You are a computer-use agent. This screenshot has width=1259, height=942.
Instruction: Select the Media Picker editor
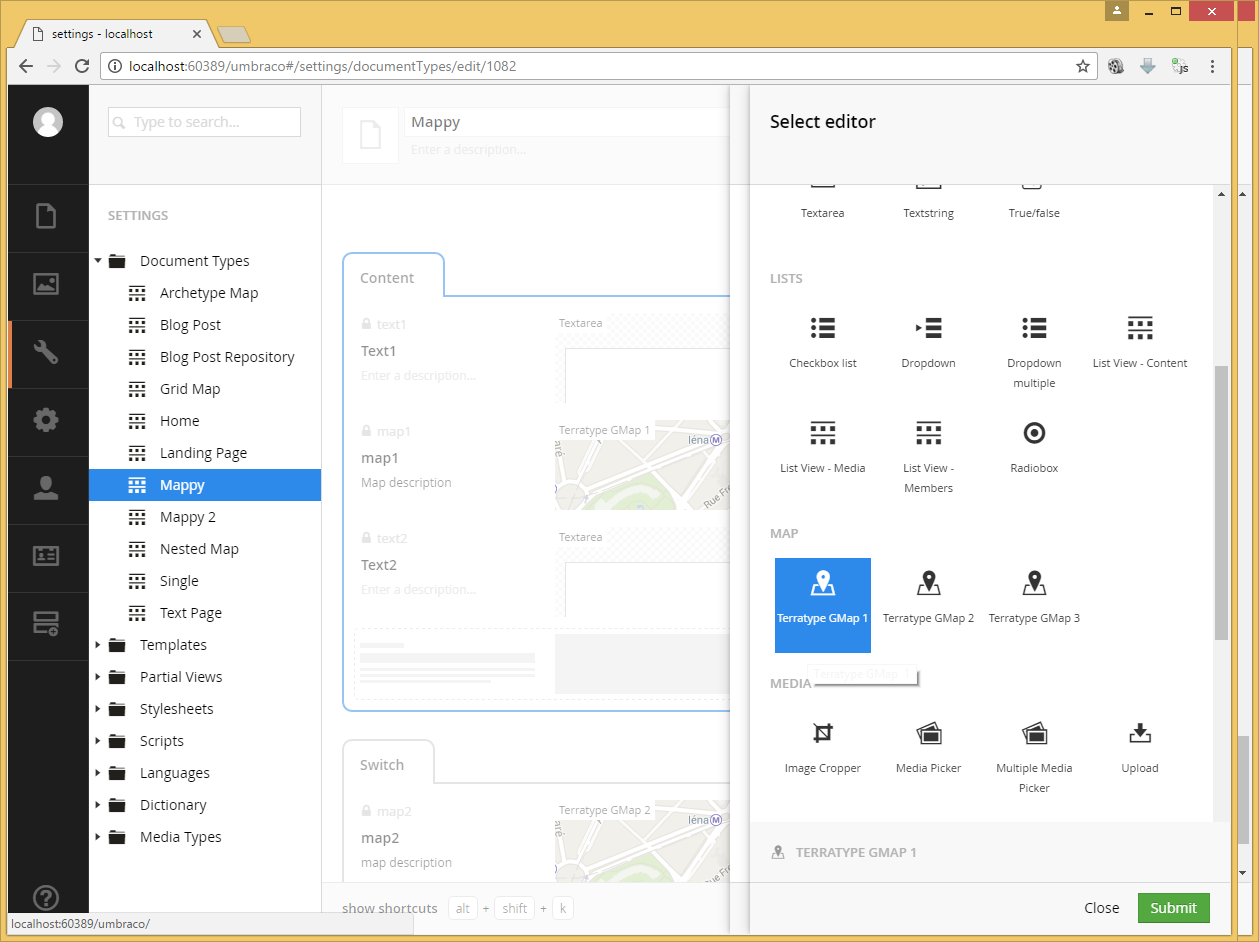click(929, 748)
